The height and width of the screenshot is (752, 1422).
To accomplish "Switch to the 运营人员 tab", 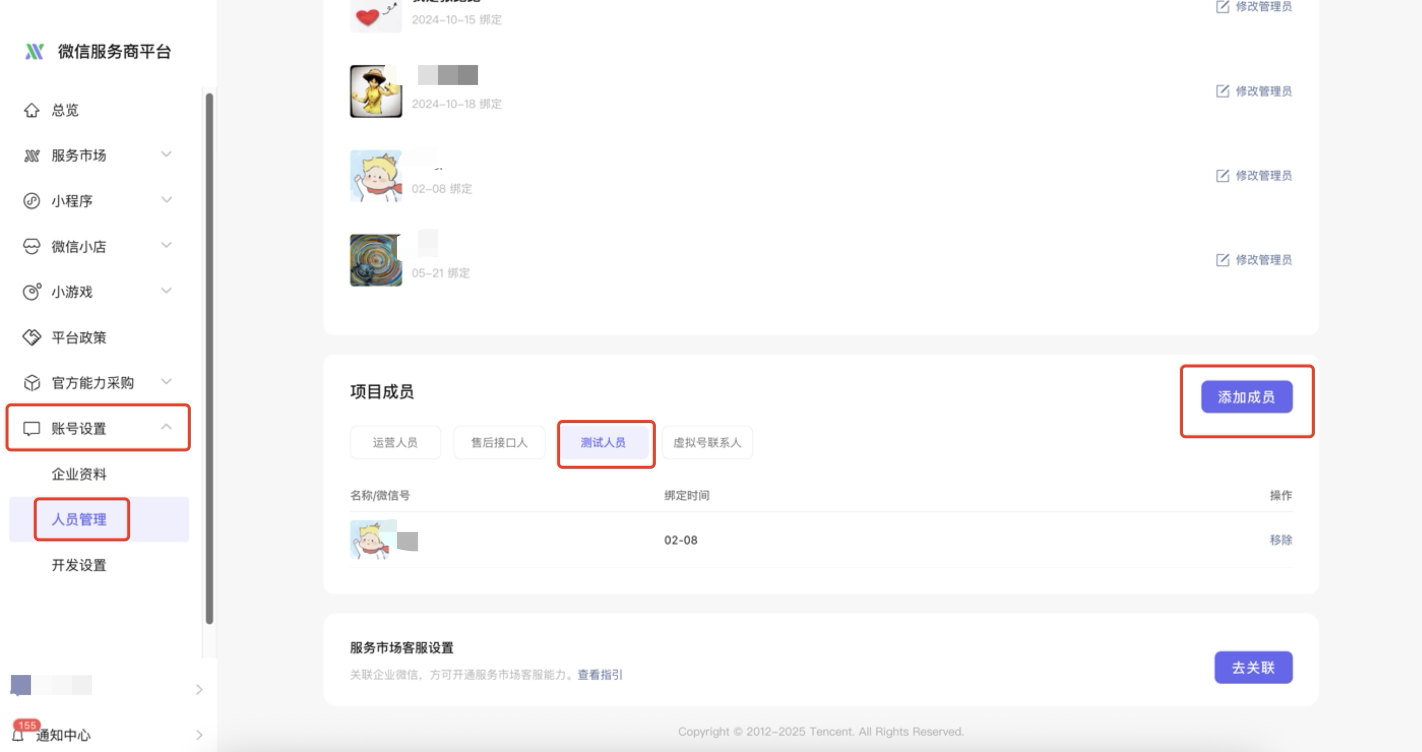I will 395,443.
